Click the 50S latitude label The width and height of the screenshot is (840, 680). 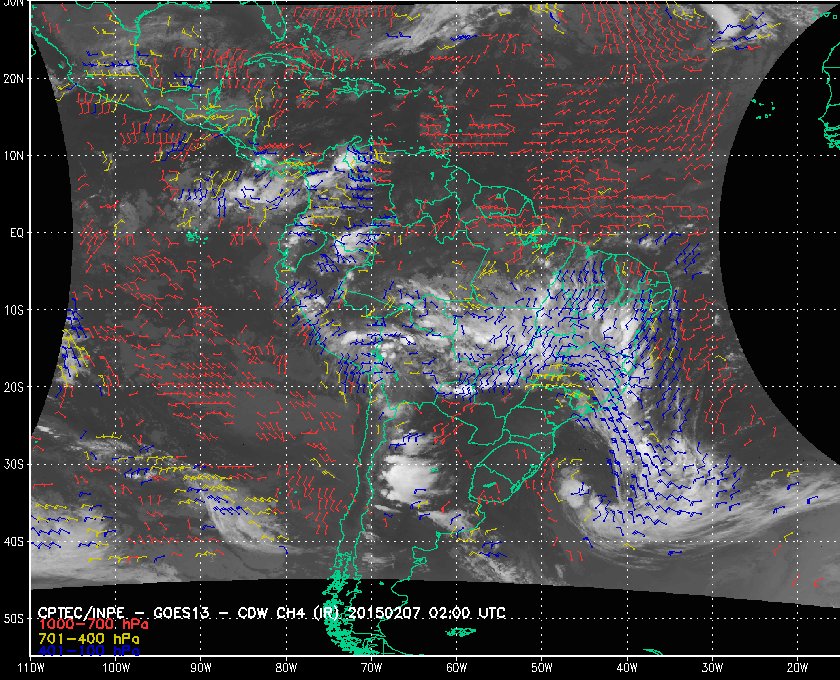pos(13,618)
